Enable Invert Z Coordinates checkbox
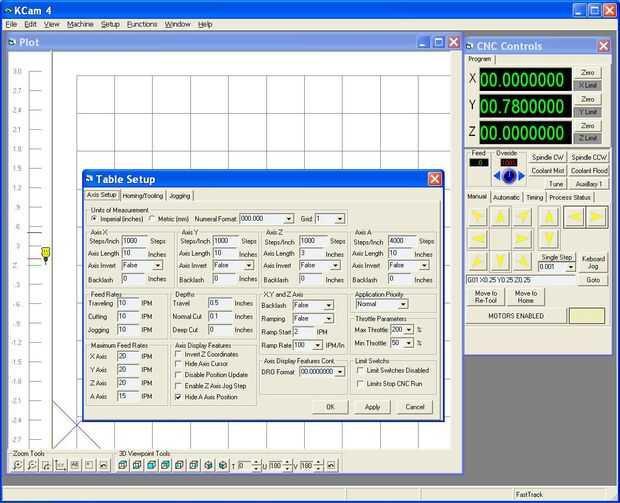 [x=181, y=354]
